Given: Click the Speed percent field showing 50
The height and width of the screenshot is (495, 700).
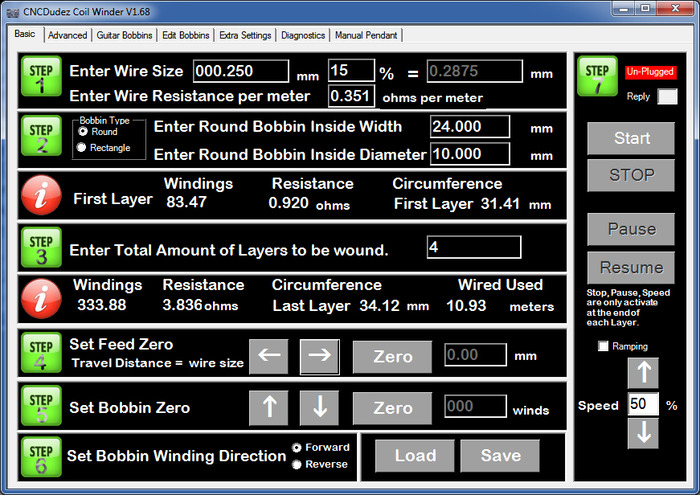Looking at the screenshot, I should pos(643,404).
